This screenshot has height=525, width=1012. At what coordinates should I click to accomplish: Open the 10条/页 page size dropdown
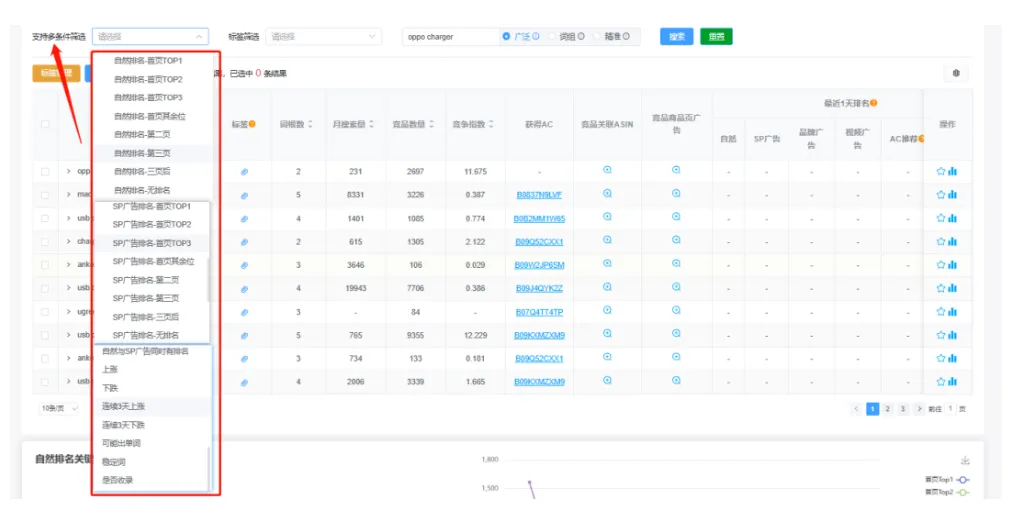pos(59,408)
